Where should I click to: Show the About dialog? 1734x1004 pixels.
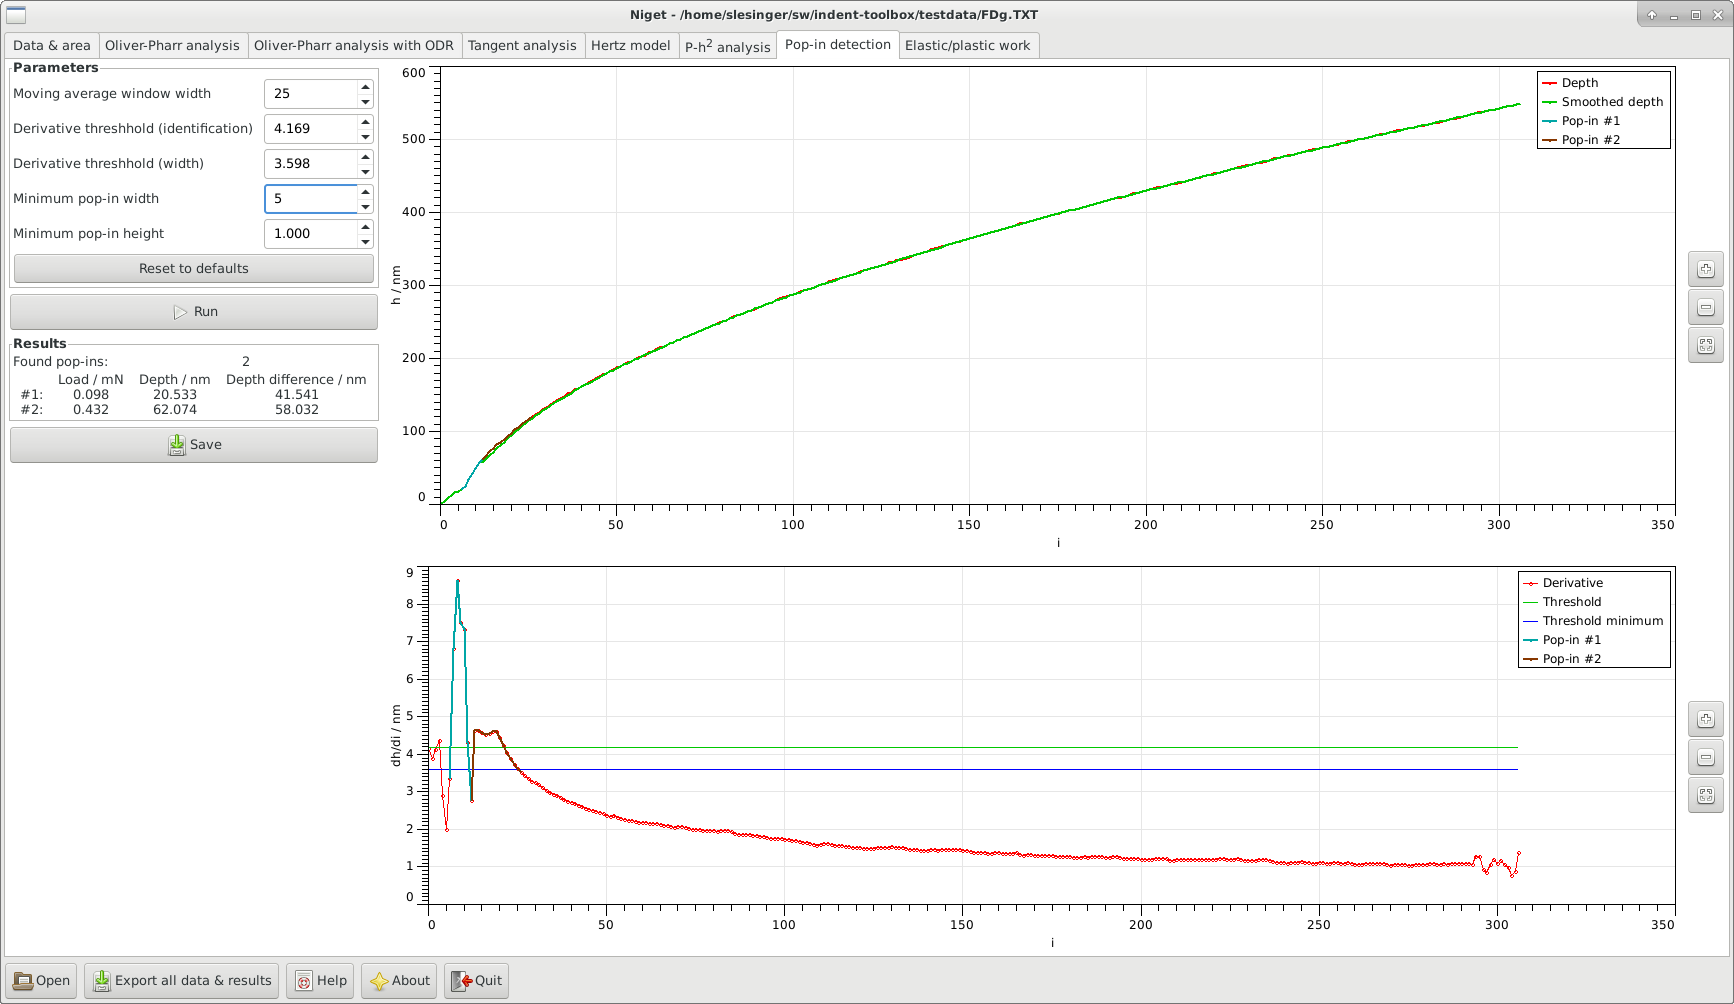pos(399,980)
